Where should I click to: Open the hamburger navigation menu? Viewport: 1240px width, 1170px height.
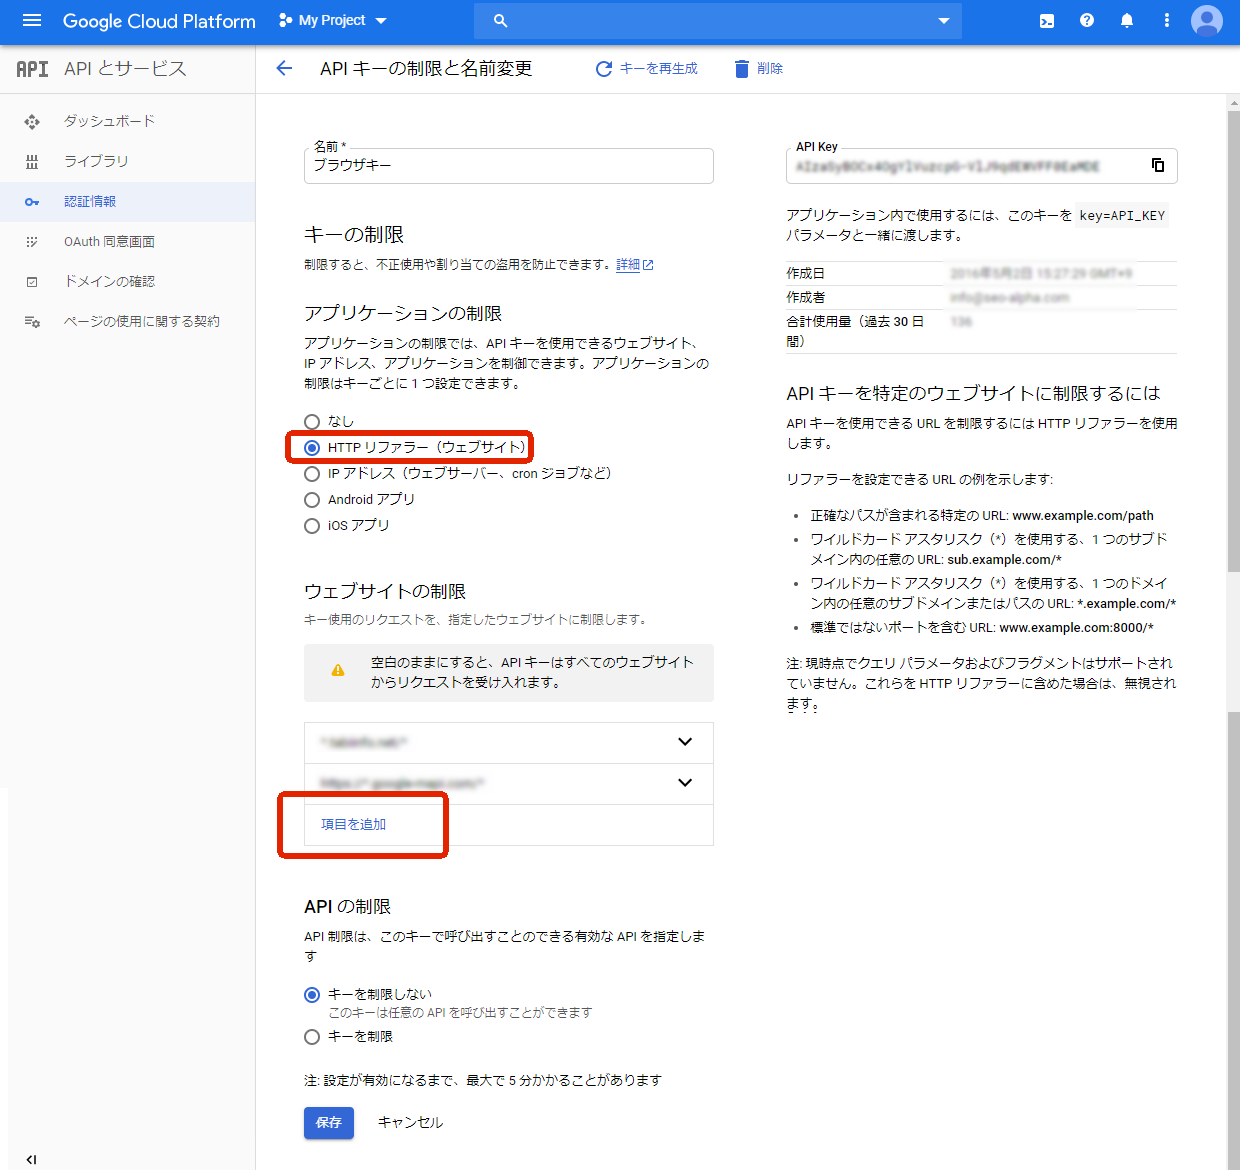[32, 20]
